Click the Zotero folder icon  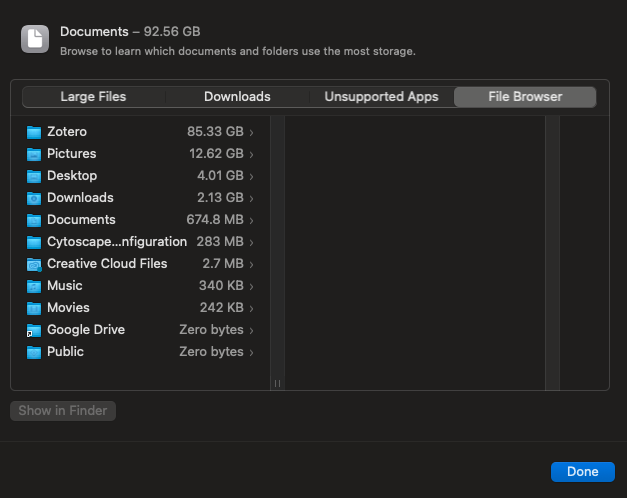point(34,132)
